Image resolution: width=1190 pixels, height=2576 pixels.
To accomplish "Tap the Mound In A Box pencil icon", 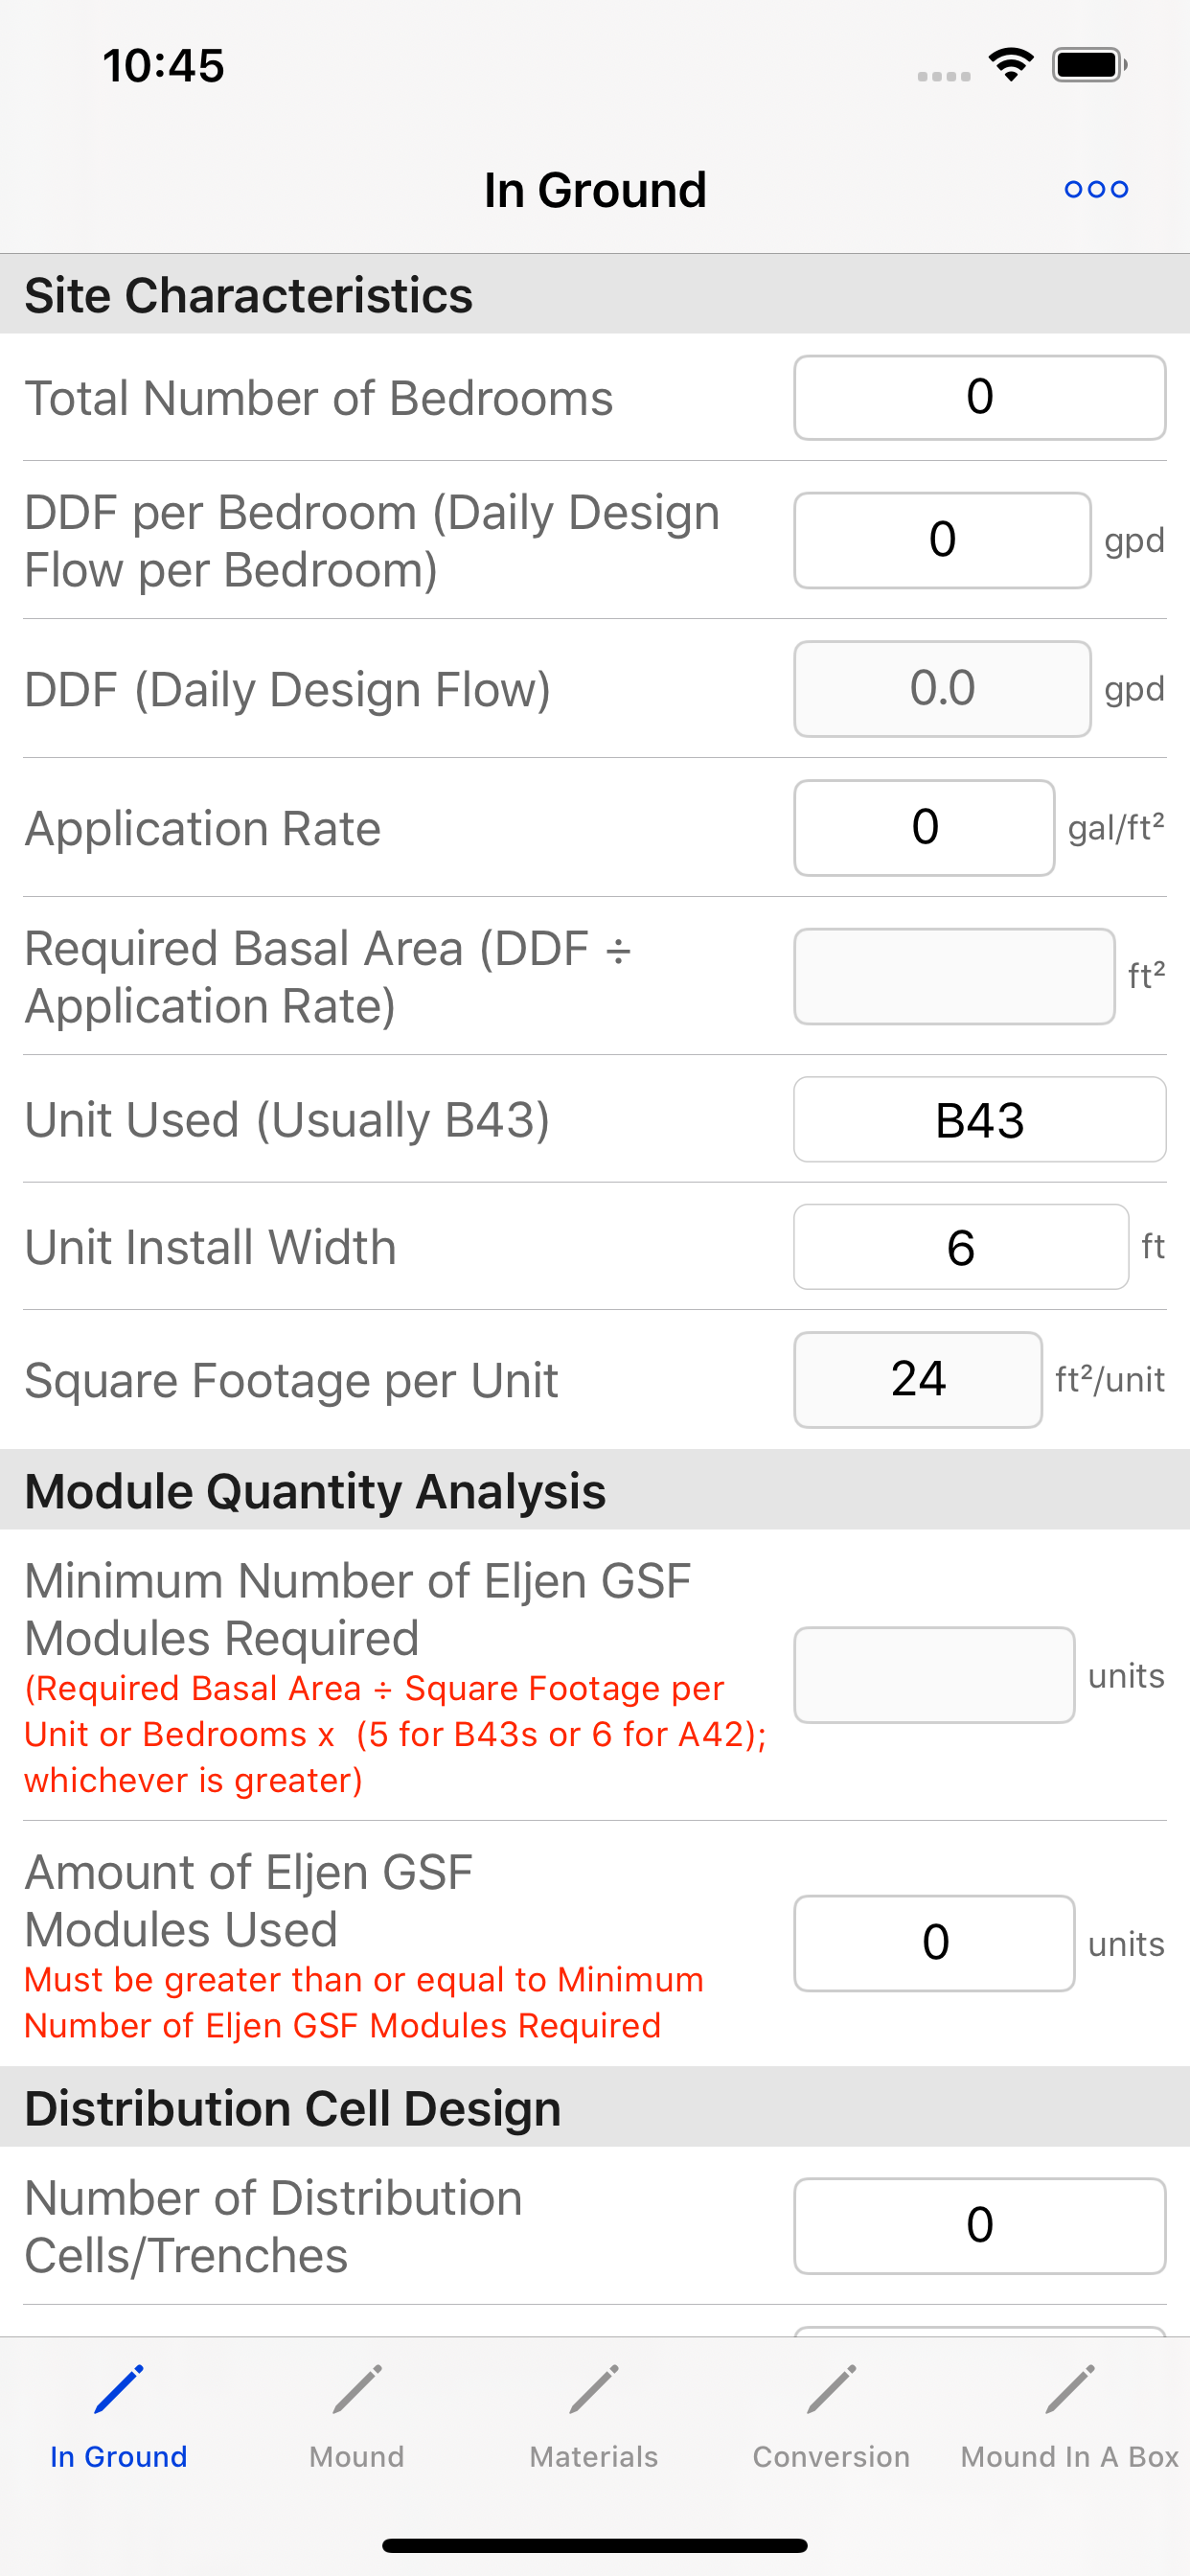I will [x=1070, y=2390].
